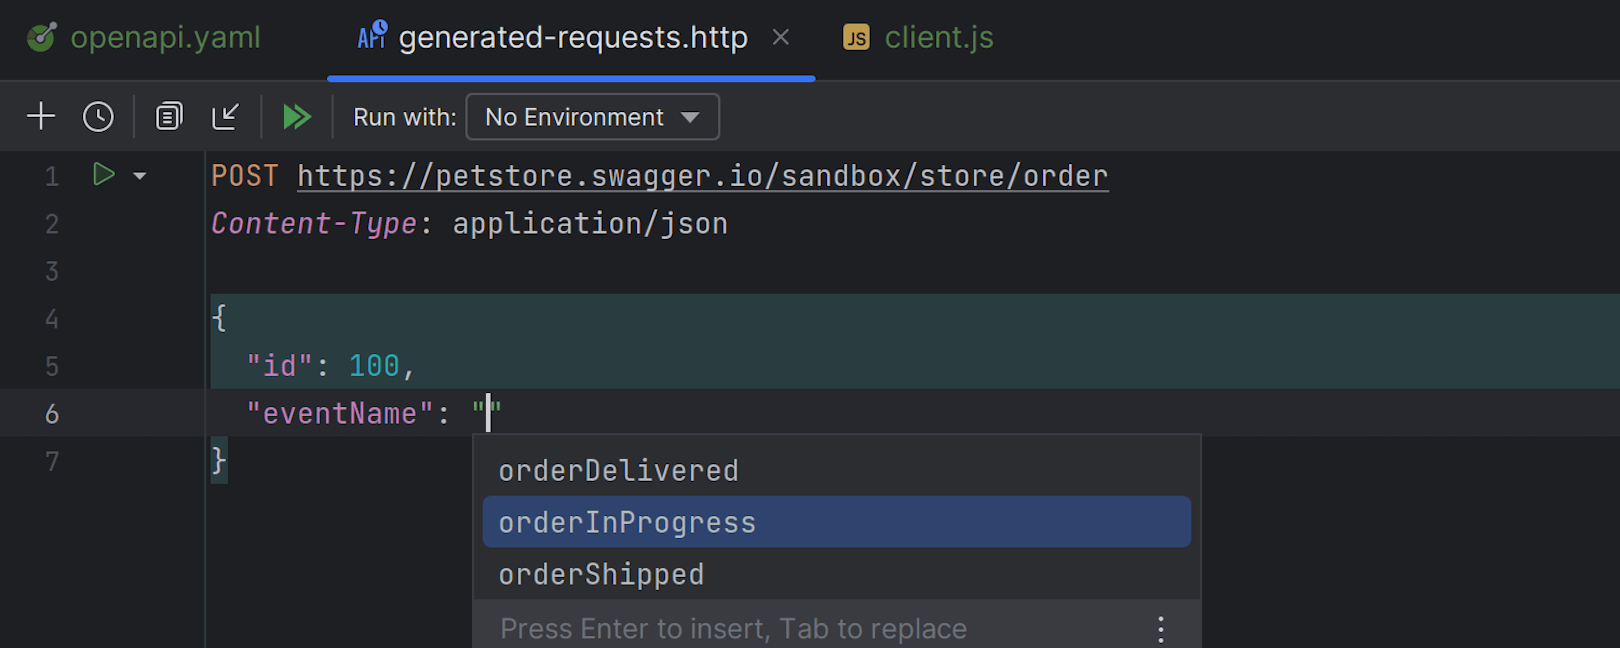Open request execution history via clock icon
This screenshot has width=1620, height=648.
pos(97,116)
